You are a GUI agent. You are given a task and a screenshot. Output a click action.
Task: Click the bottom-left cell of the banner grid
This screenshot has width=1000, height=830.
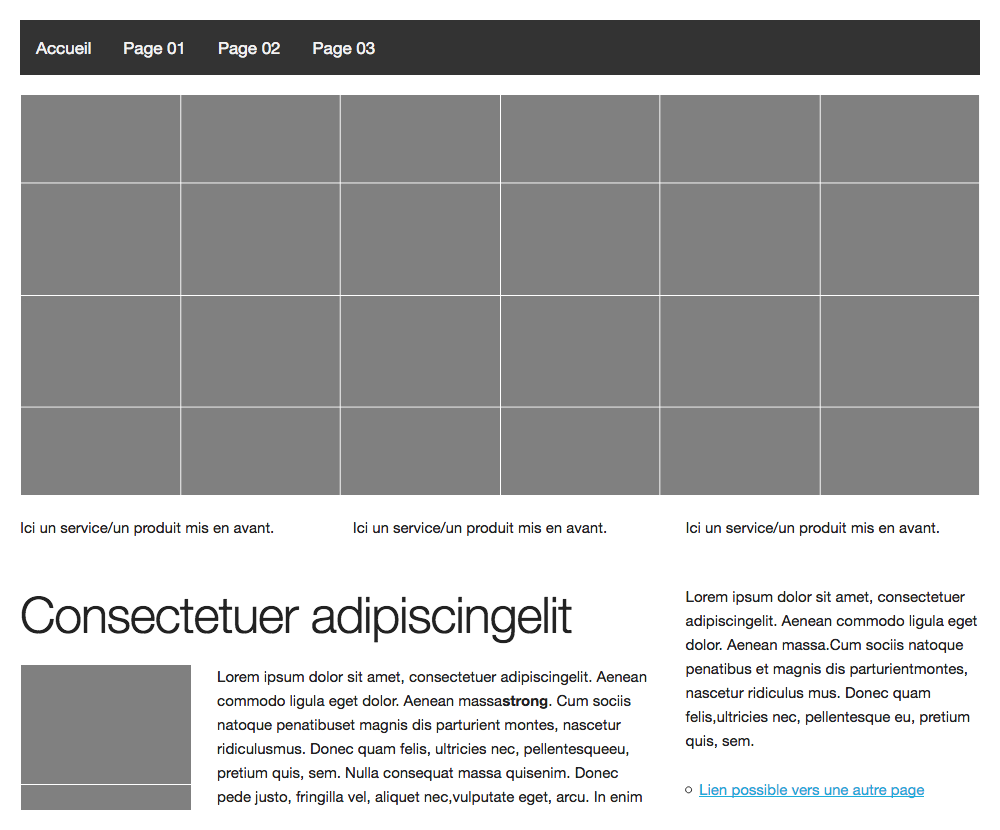tap(100, 451)
